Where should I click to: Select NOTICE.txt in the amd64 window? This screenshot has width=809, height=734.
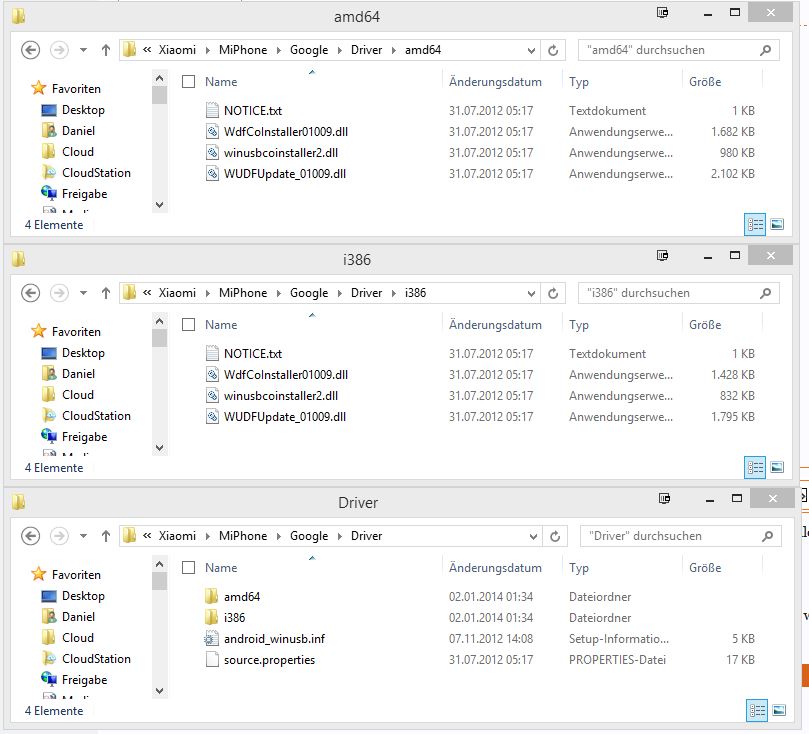[x=253, y=111]
